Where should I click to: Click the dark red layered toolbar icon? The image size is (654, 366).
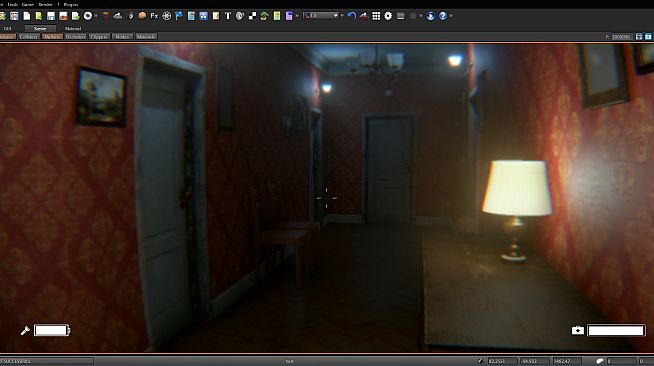(x=106, y=16)
